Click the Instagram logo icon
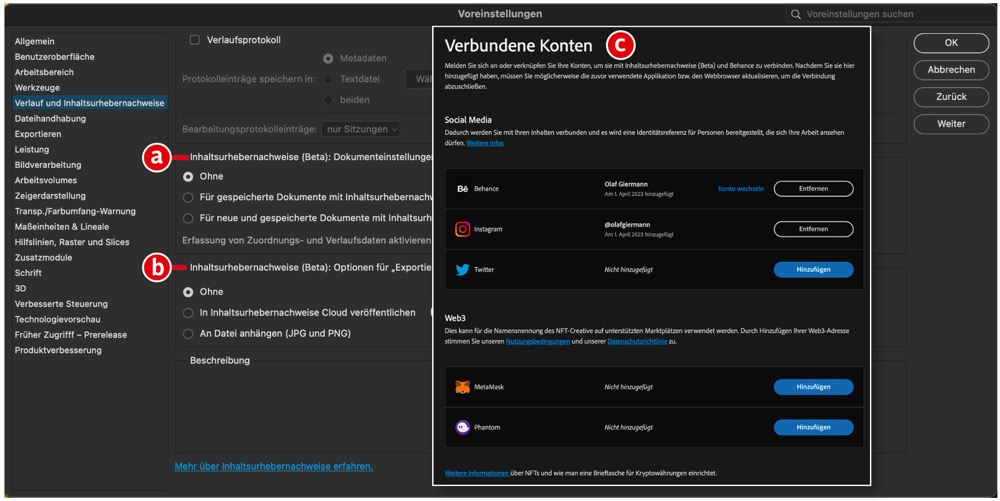1000x501 pixels. [462, 229]
